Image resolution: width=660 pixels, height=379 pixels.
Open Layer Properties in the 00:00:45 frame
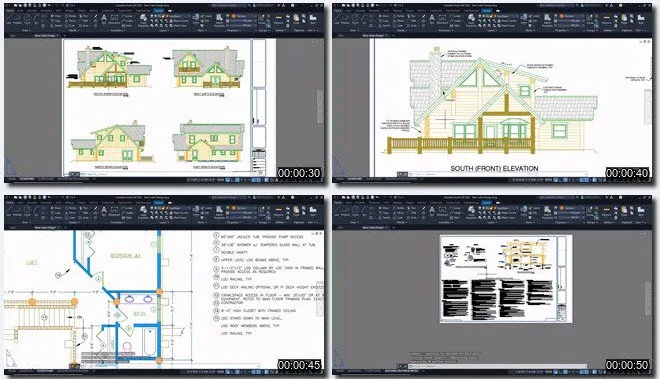[x=143, y=211]
